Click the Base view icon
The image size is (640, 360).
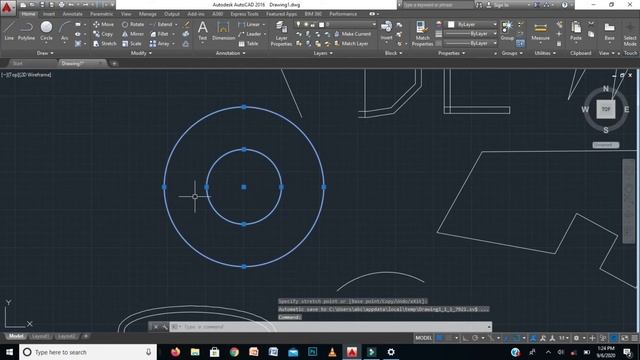tap(609, 31)
